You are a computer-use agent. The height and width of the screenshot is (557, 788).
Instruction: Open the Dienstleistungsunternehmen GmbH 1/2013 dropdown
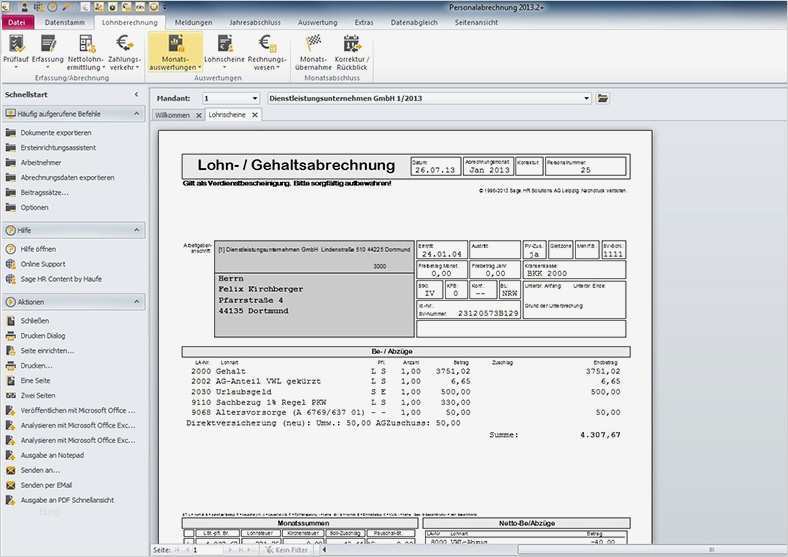586,99
